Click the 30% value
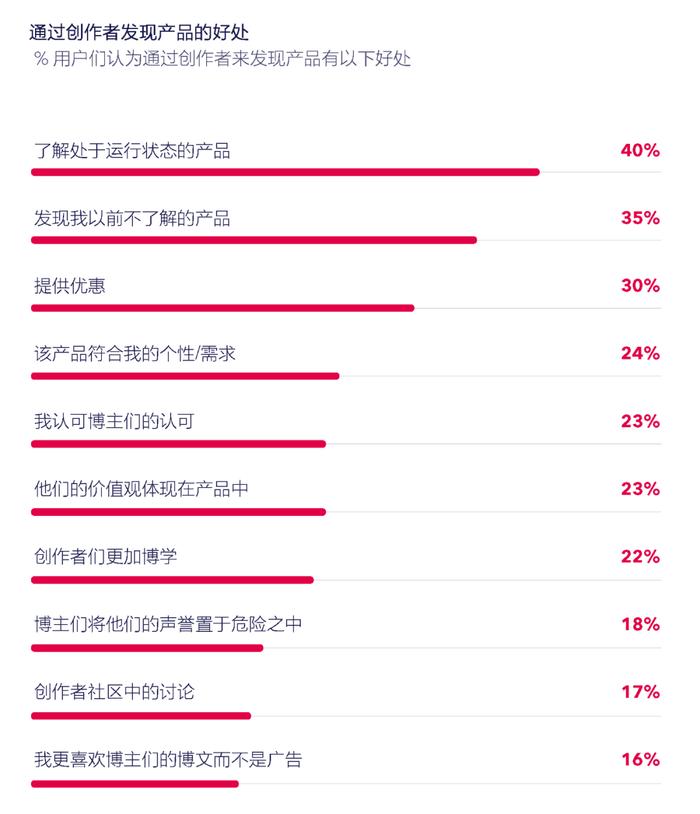 pos(640,286)
